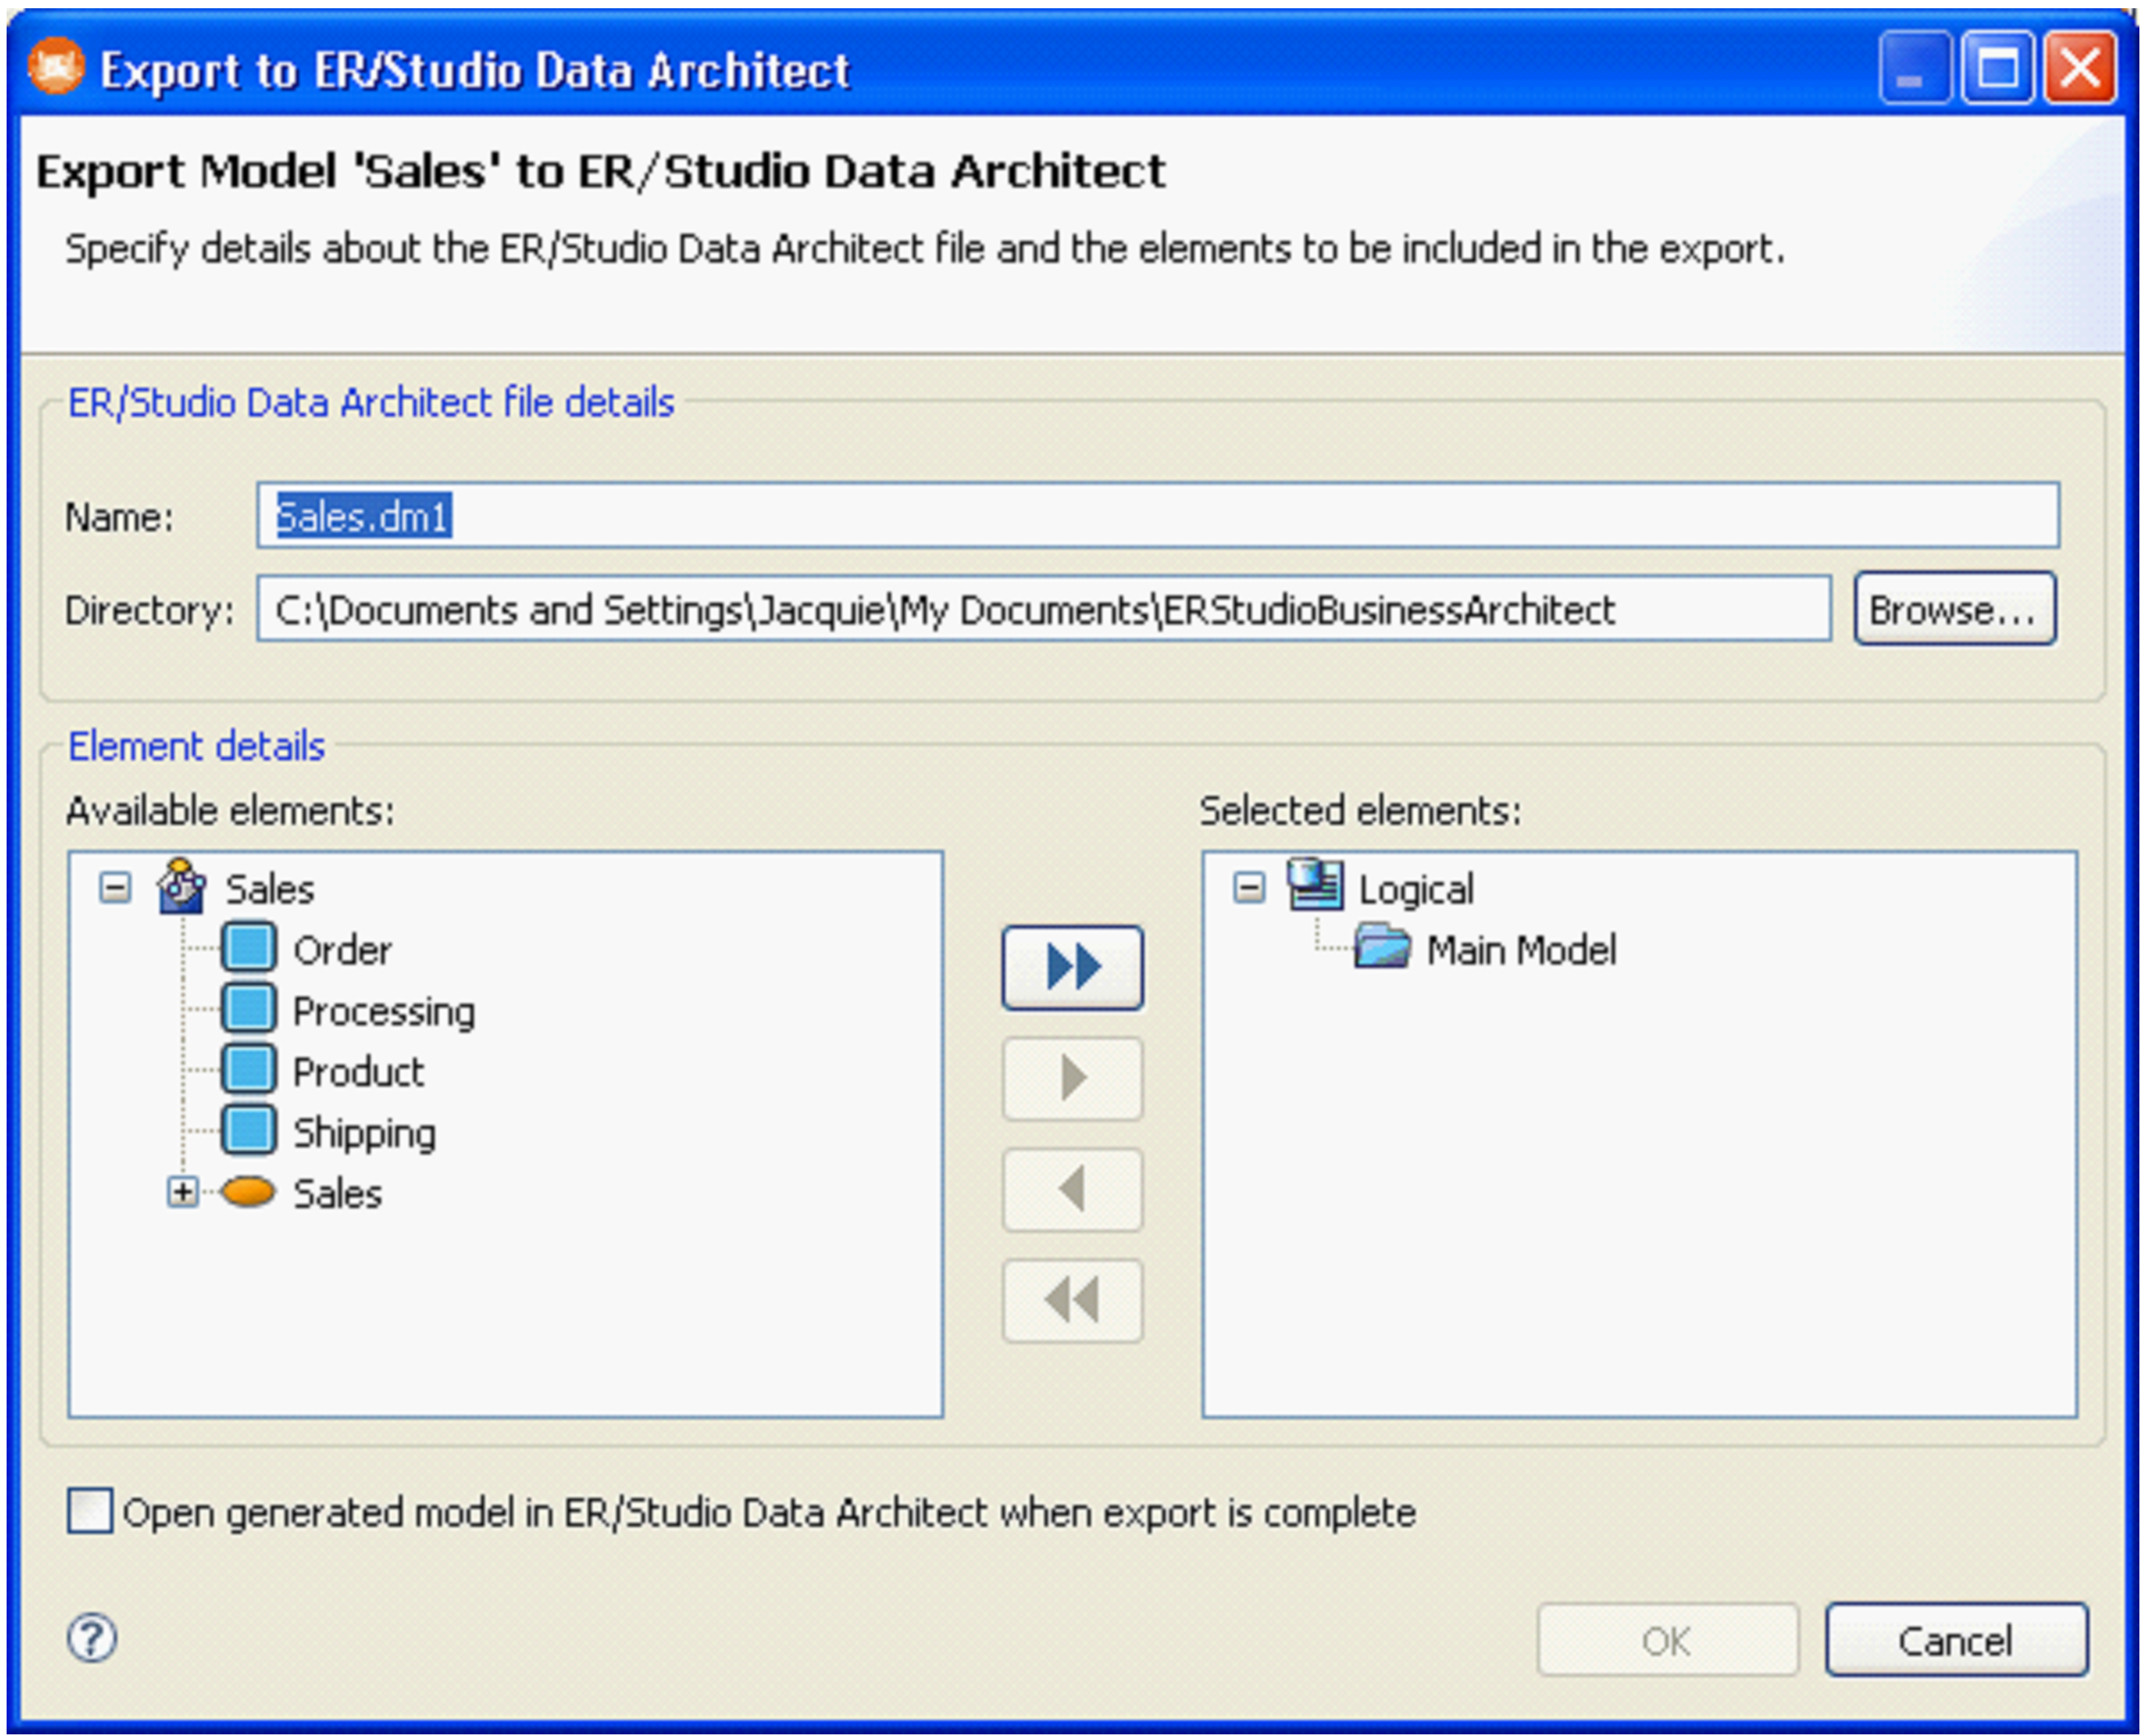The image size is (2146, 1736).
Task: Maximize the Export dialog window
Action: (1997, 68)
